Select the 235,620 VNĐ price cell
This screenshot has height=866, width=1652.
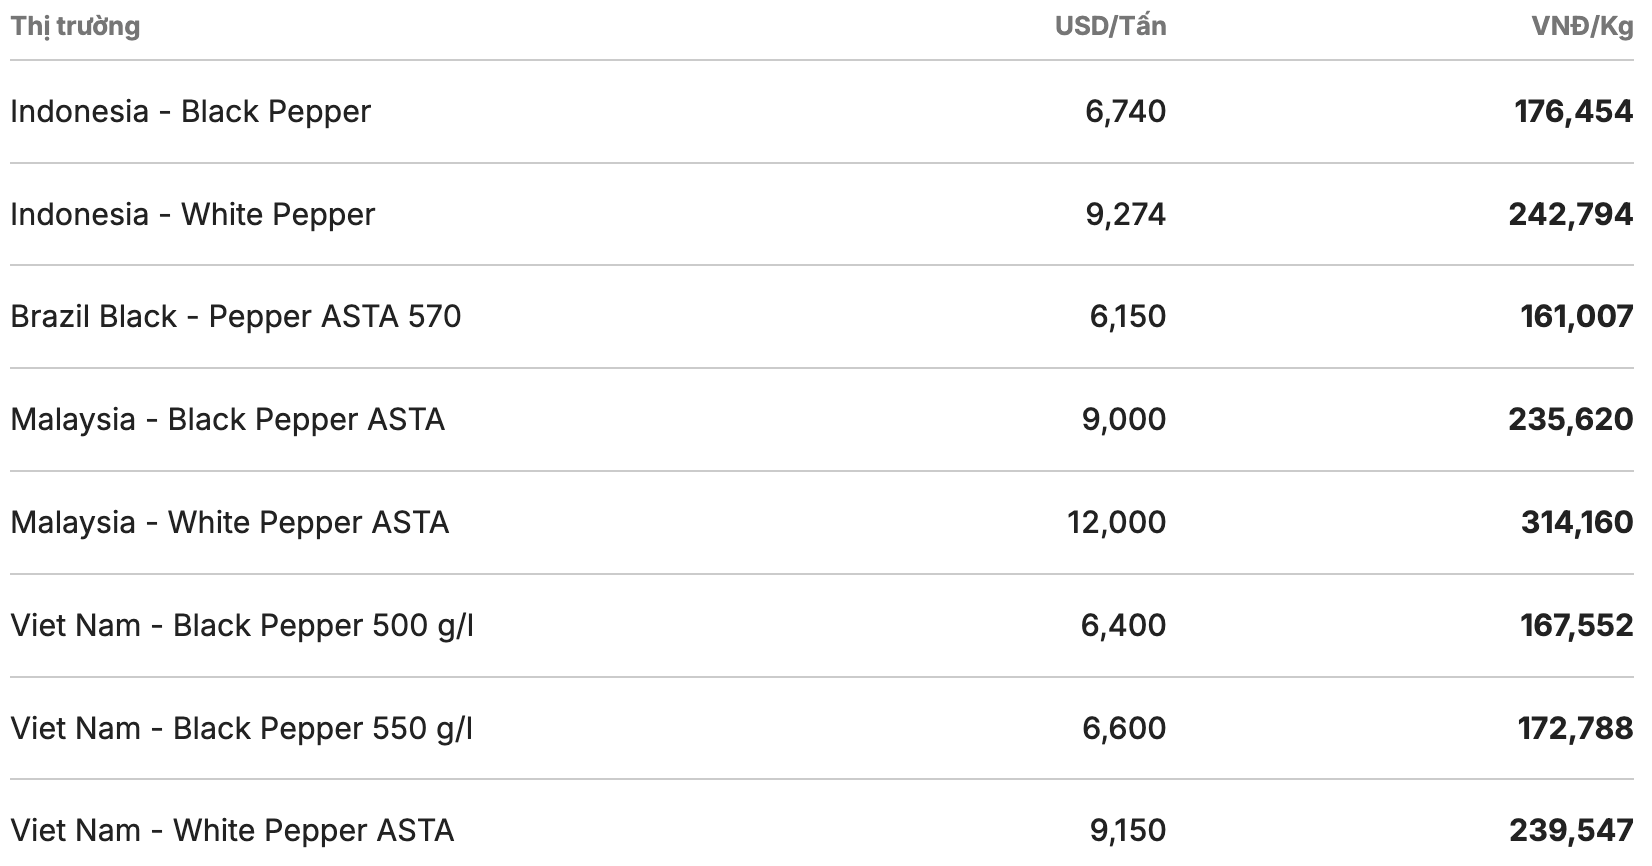tap(1570, 419)
